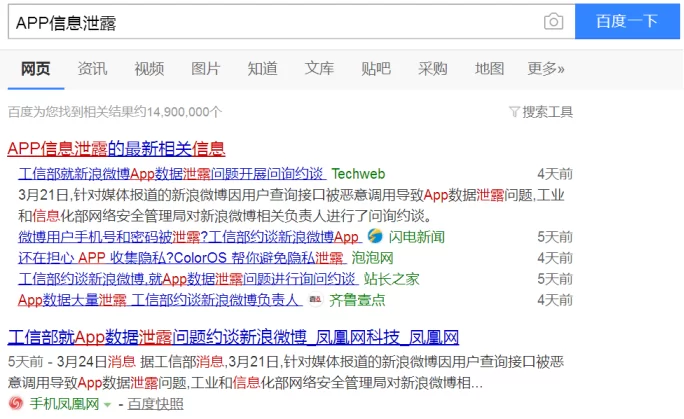Click the search input field
684x419 pixels.
click(270, 22)
